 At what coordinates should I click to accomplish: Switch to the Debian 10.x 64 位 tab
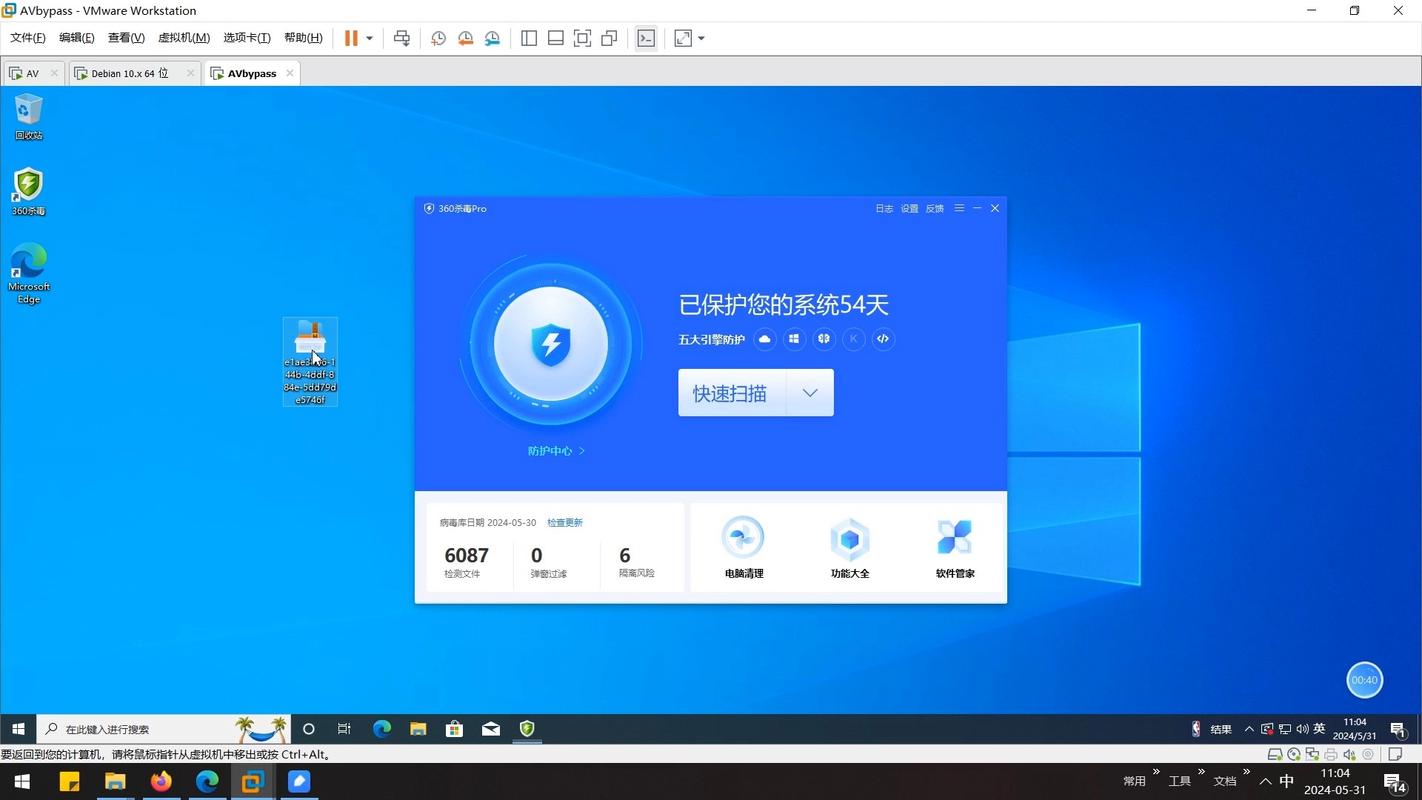[130, 73]
